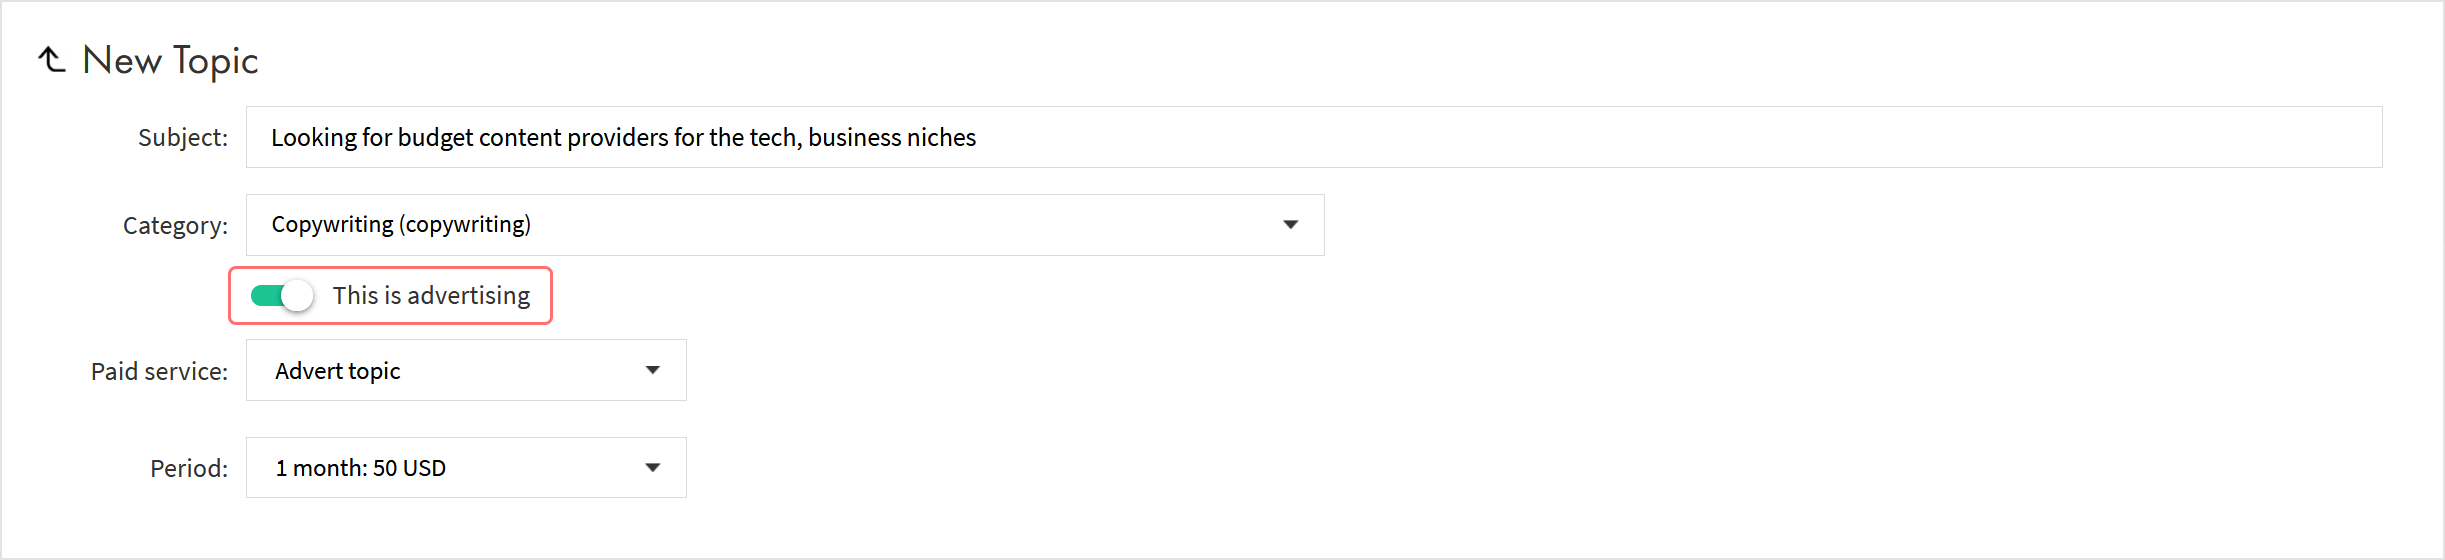
Task: Click the Period dropdown arrow
Action: (653, 467)
